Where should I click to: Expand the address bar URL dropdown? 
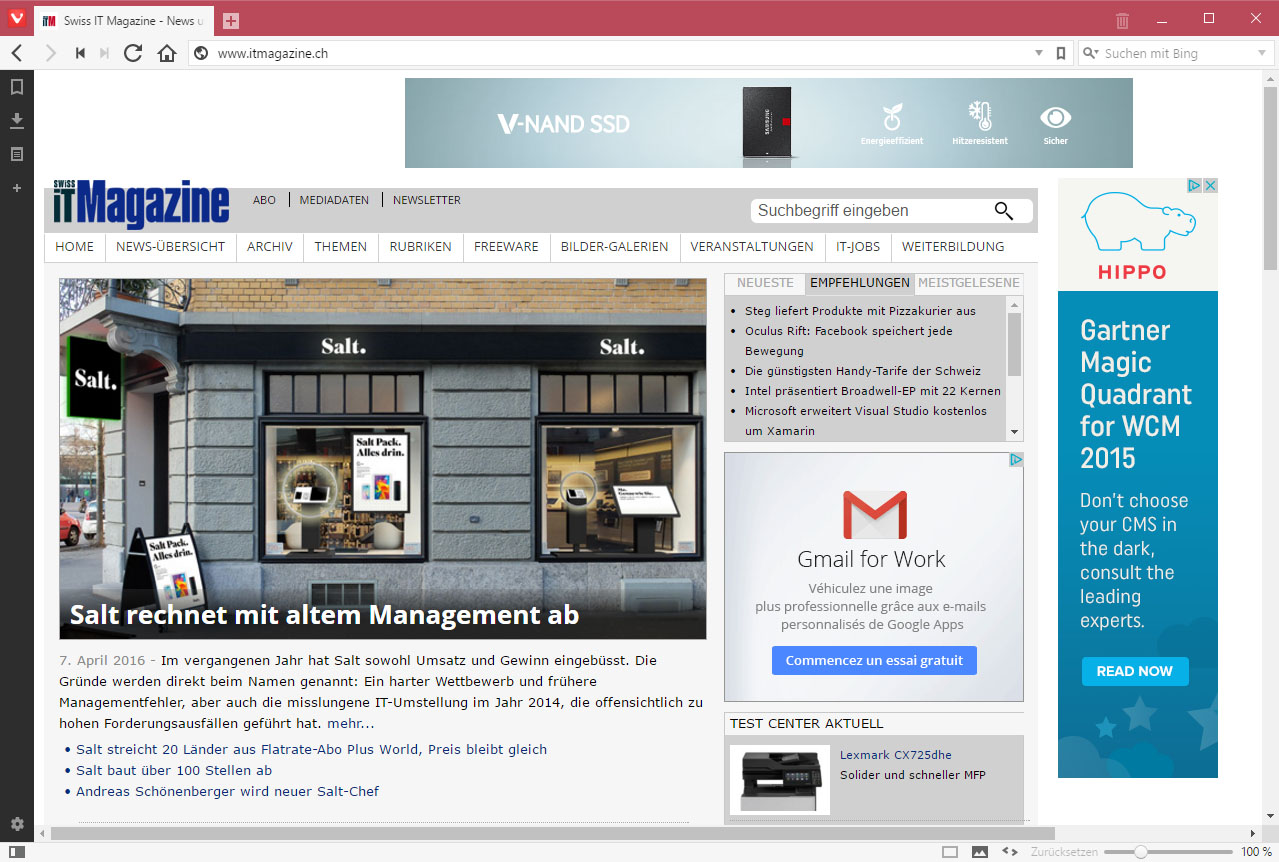click(x=1039, y=53)
